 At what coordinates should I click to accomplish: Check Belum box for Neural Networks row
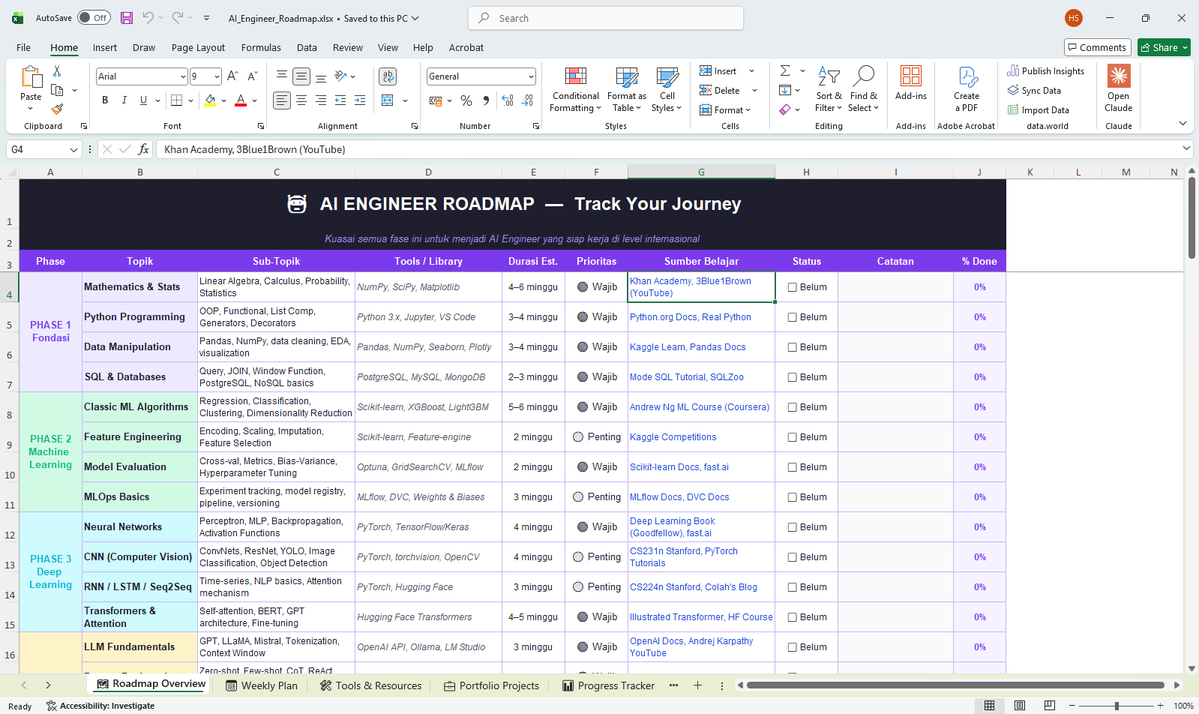pyautogui.click(x=792, y=527)
